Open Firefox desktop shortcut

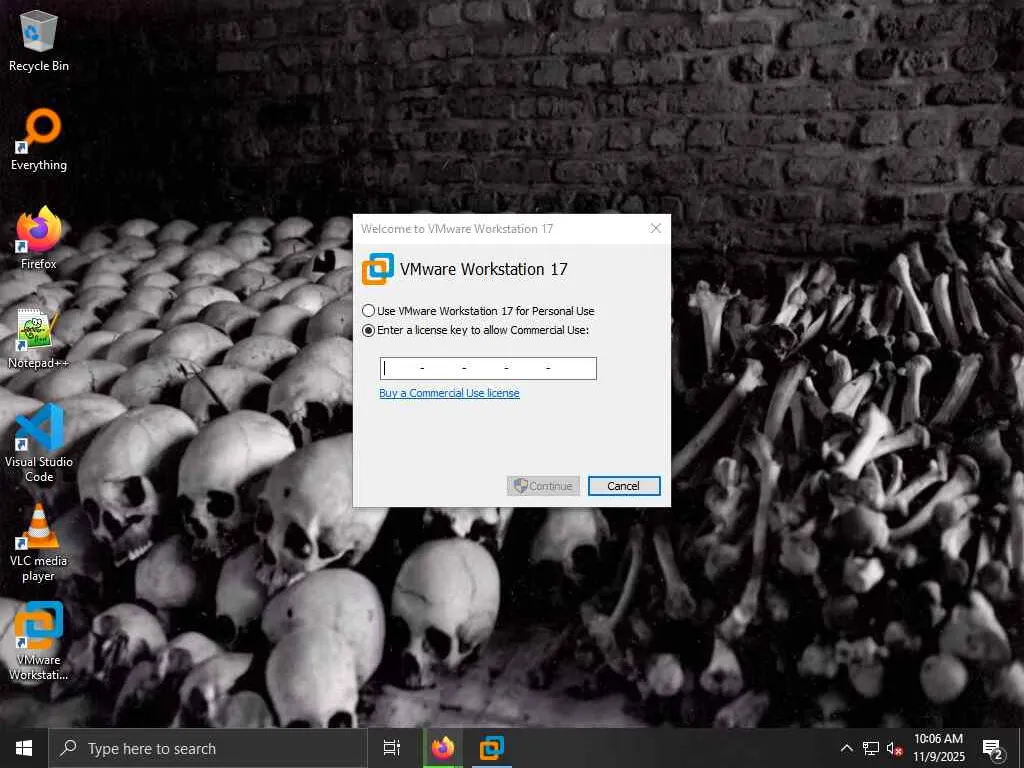point(39,238)
